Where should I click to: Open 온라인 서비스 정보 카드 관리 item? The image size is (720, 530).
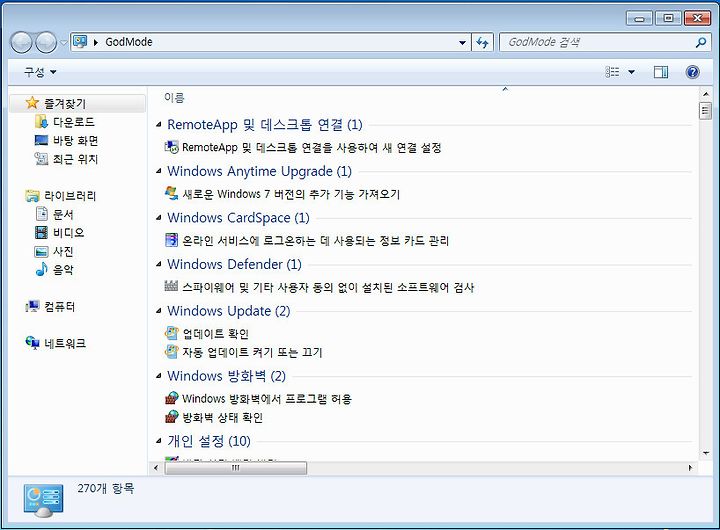[x=315, y=241]
